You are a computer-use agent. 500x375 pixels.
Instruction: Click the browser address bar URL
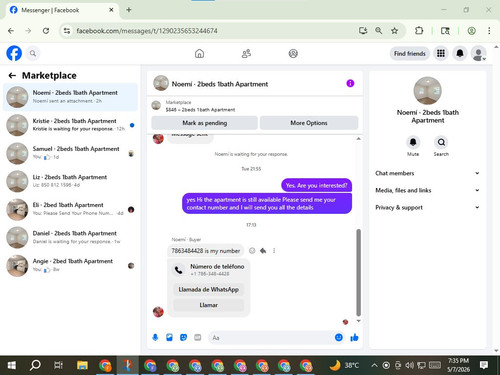(x=147, y=31)
